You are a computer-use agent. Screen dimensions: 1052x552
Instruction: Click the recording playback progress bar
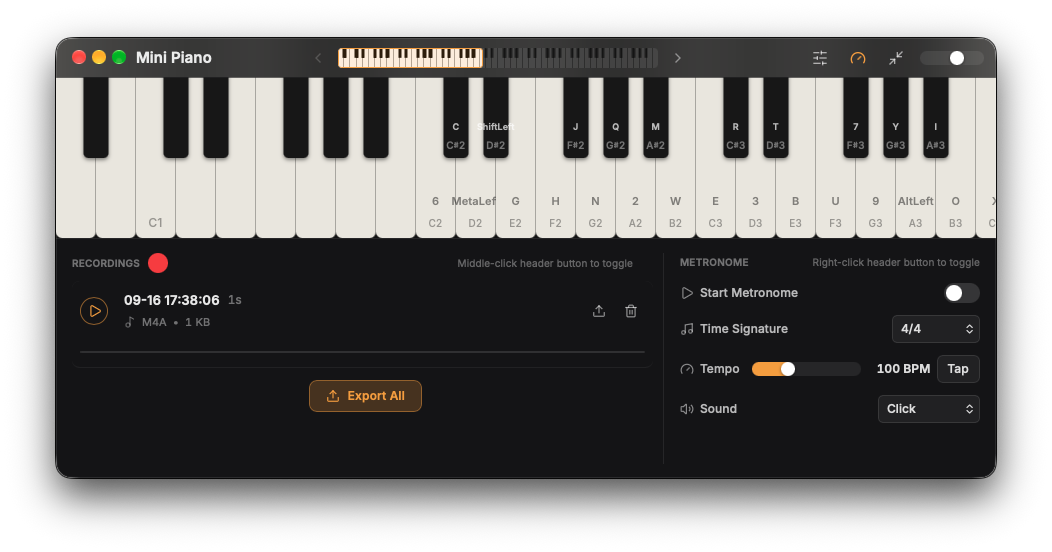click(362, 351)
